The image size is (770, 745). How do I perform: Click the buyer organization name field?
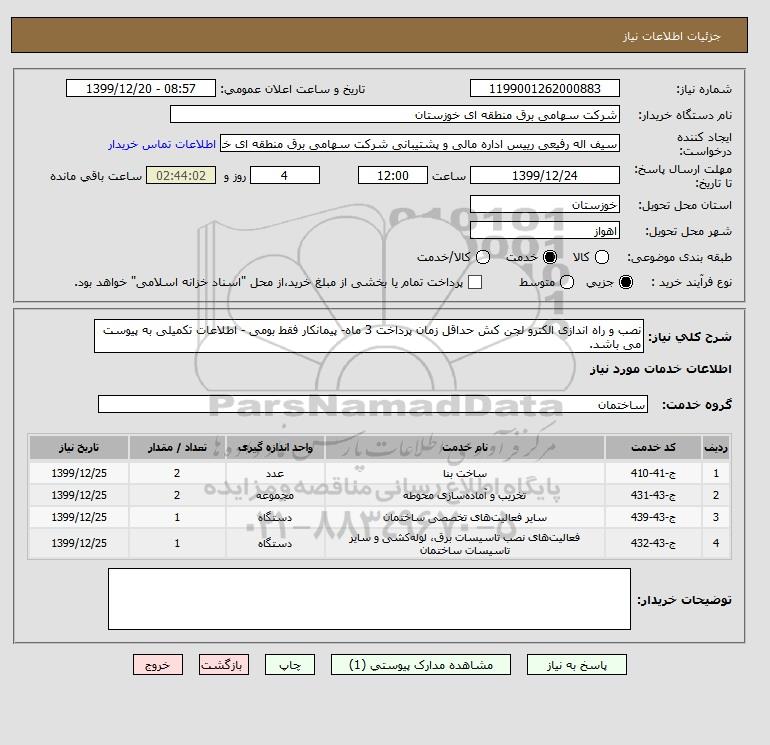point(395,114)
